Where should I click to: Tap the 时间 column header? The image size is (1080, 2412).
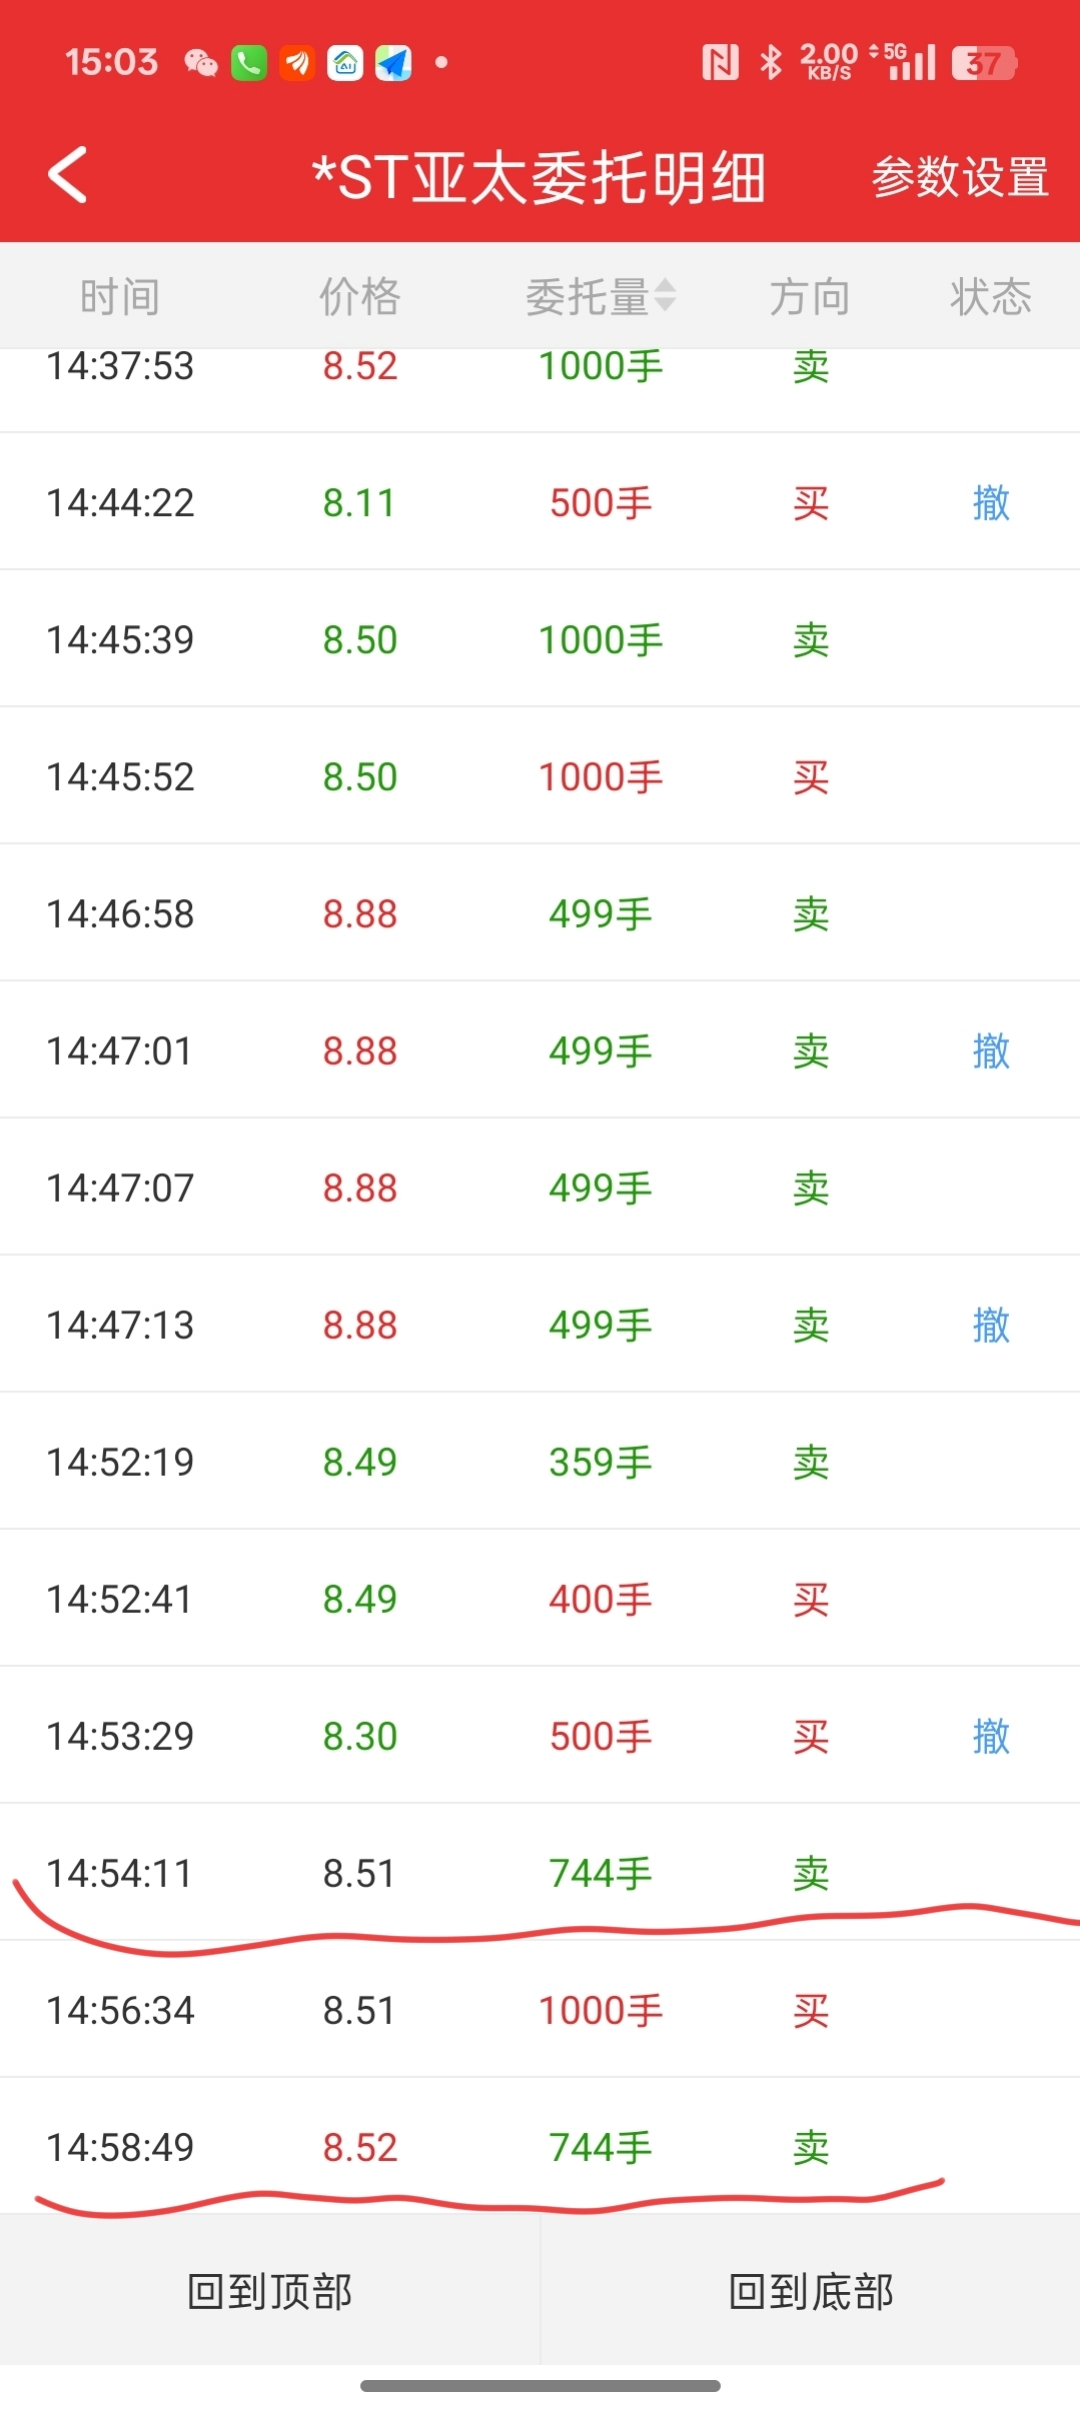pos(120,297)
